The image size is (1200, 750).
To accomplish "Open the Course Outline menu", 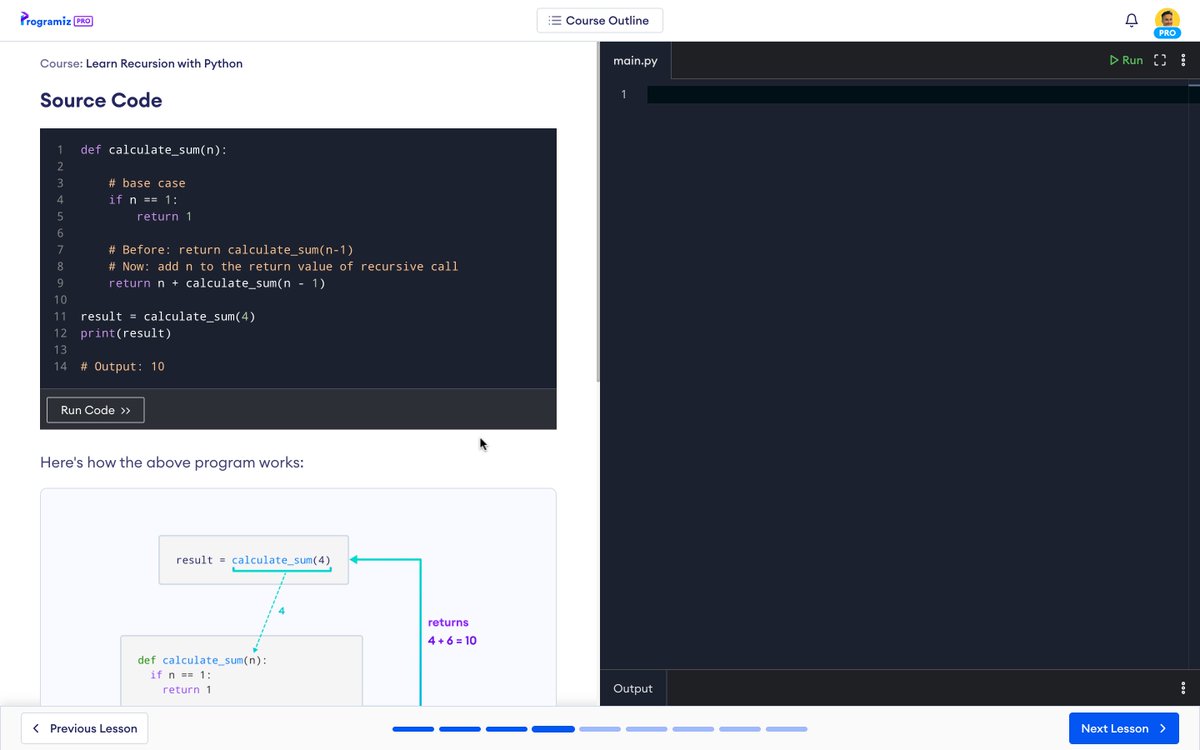I will click(600, 20).
